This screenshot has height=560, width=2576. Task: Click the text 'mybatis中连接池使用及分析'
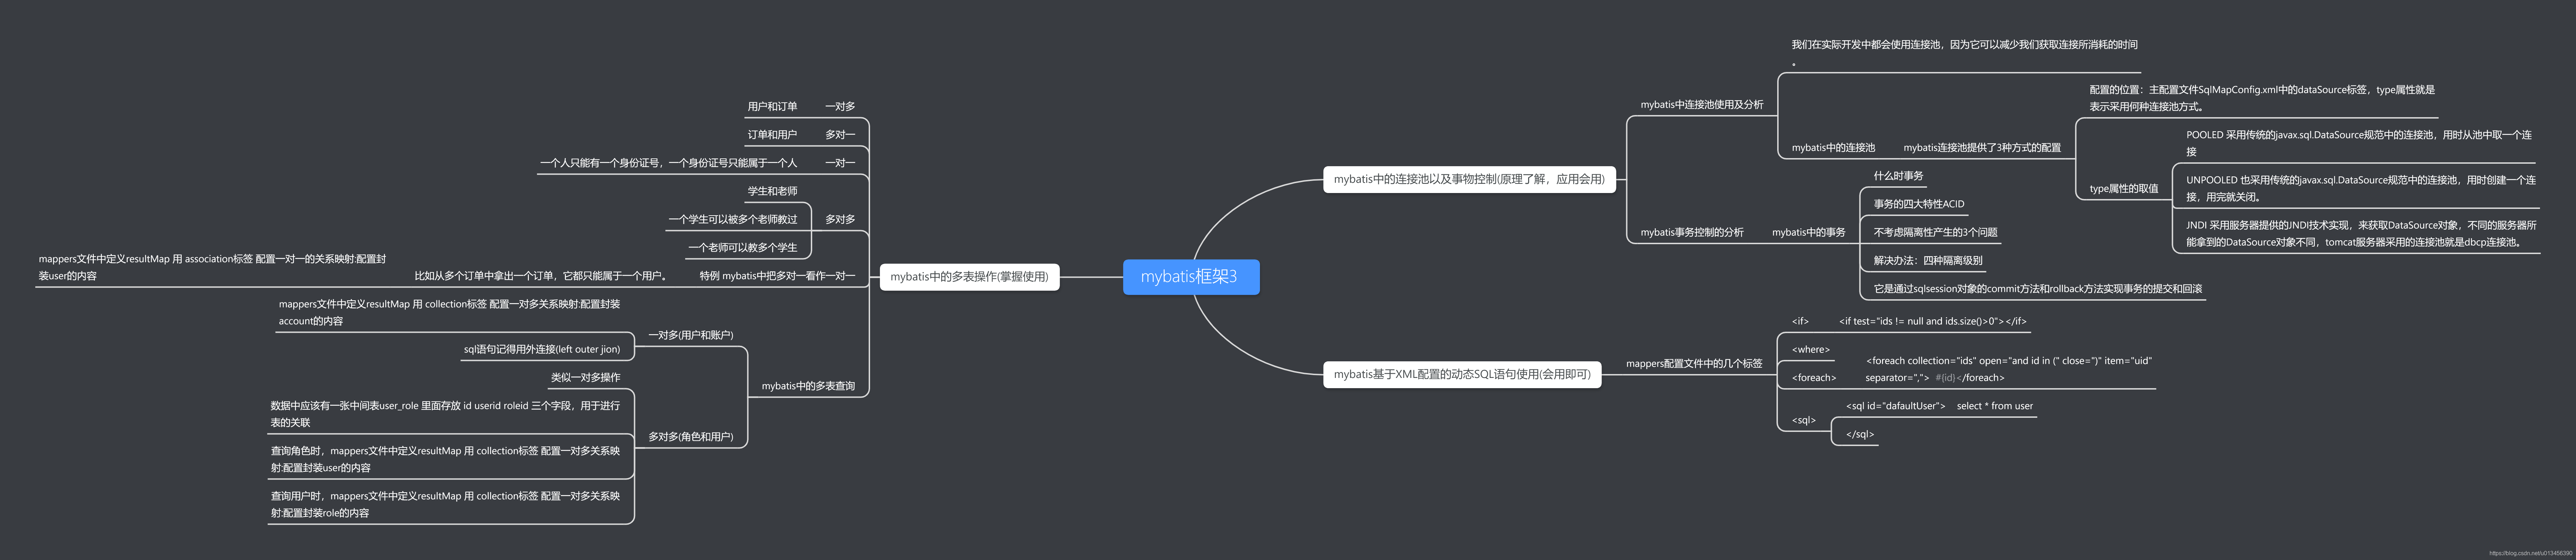1702,105
